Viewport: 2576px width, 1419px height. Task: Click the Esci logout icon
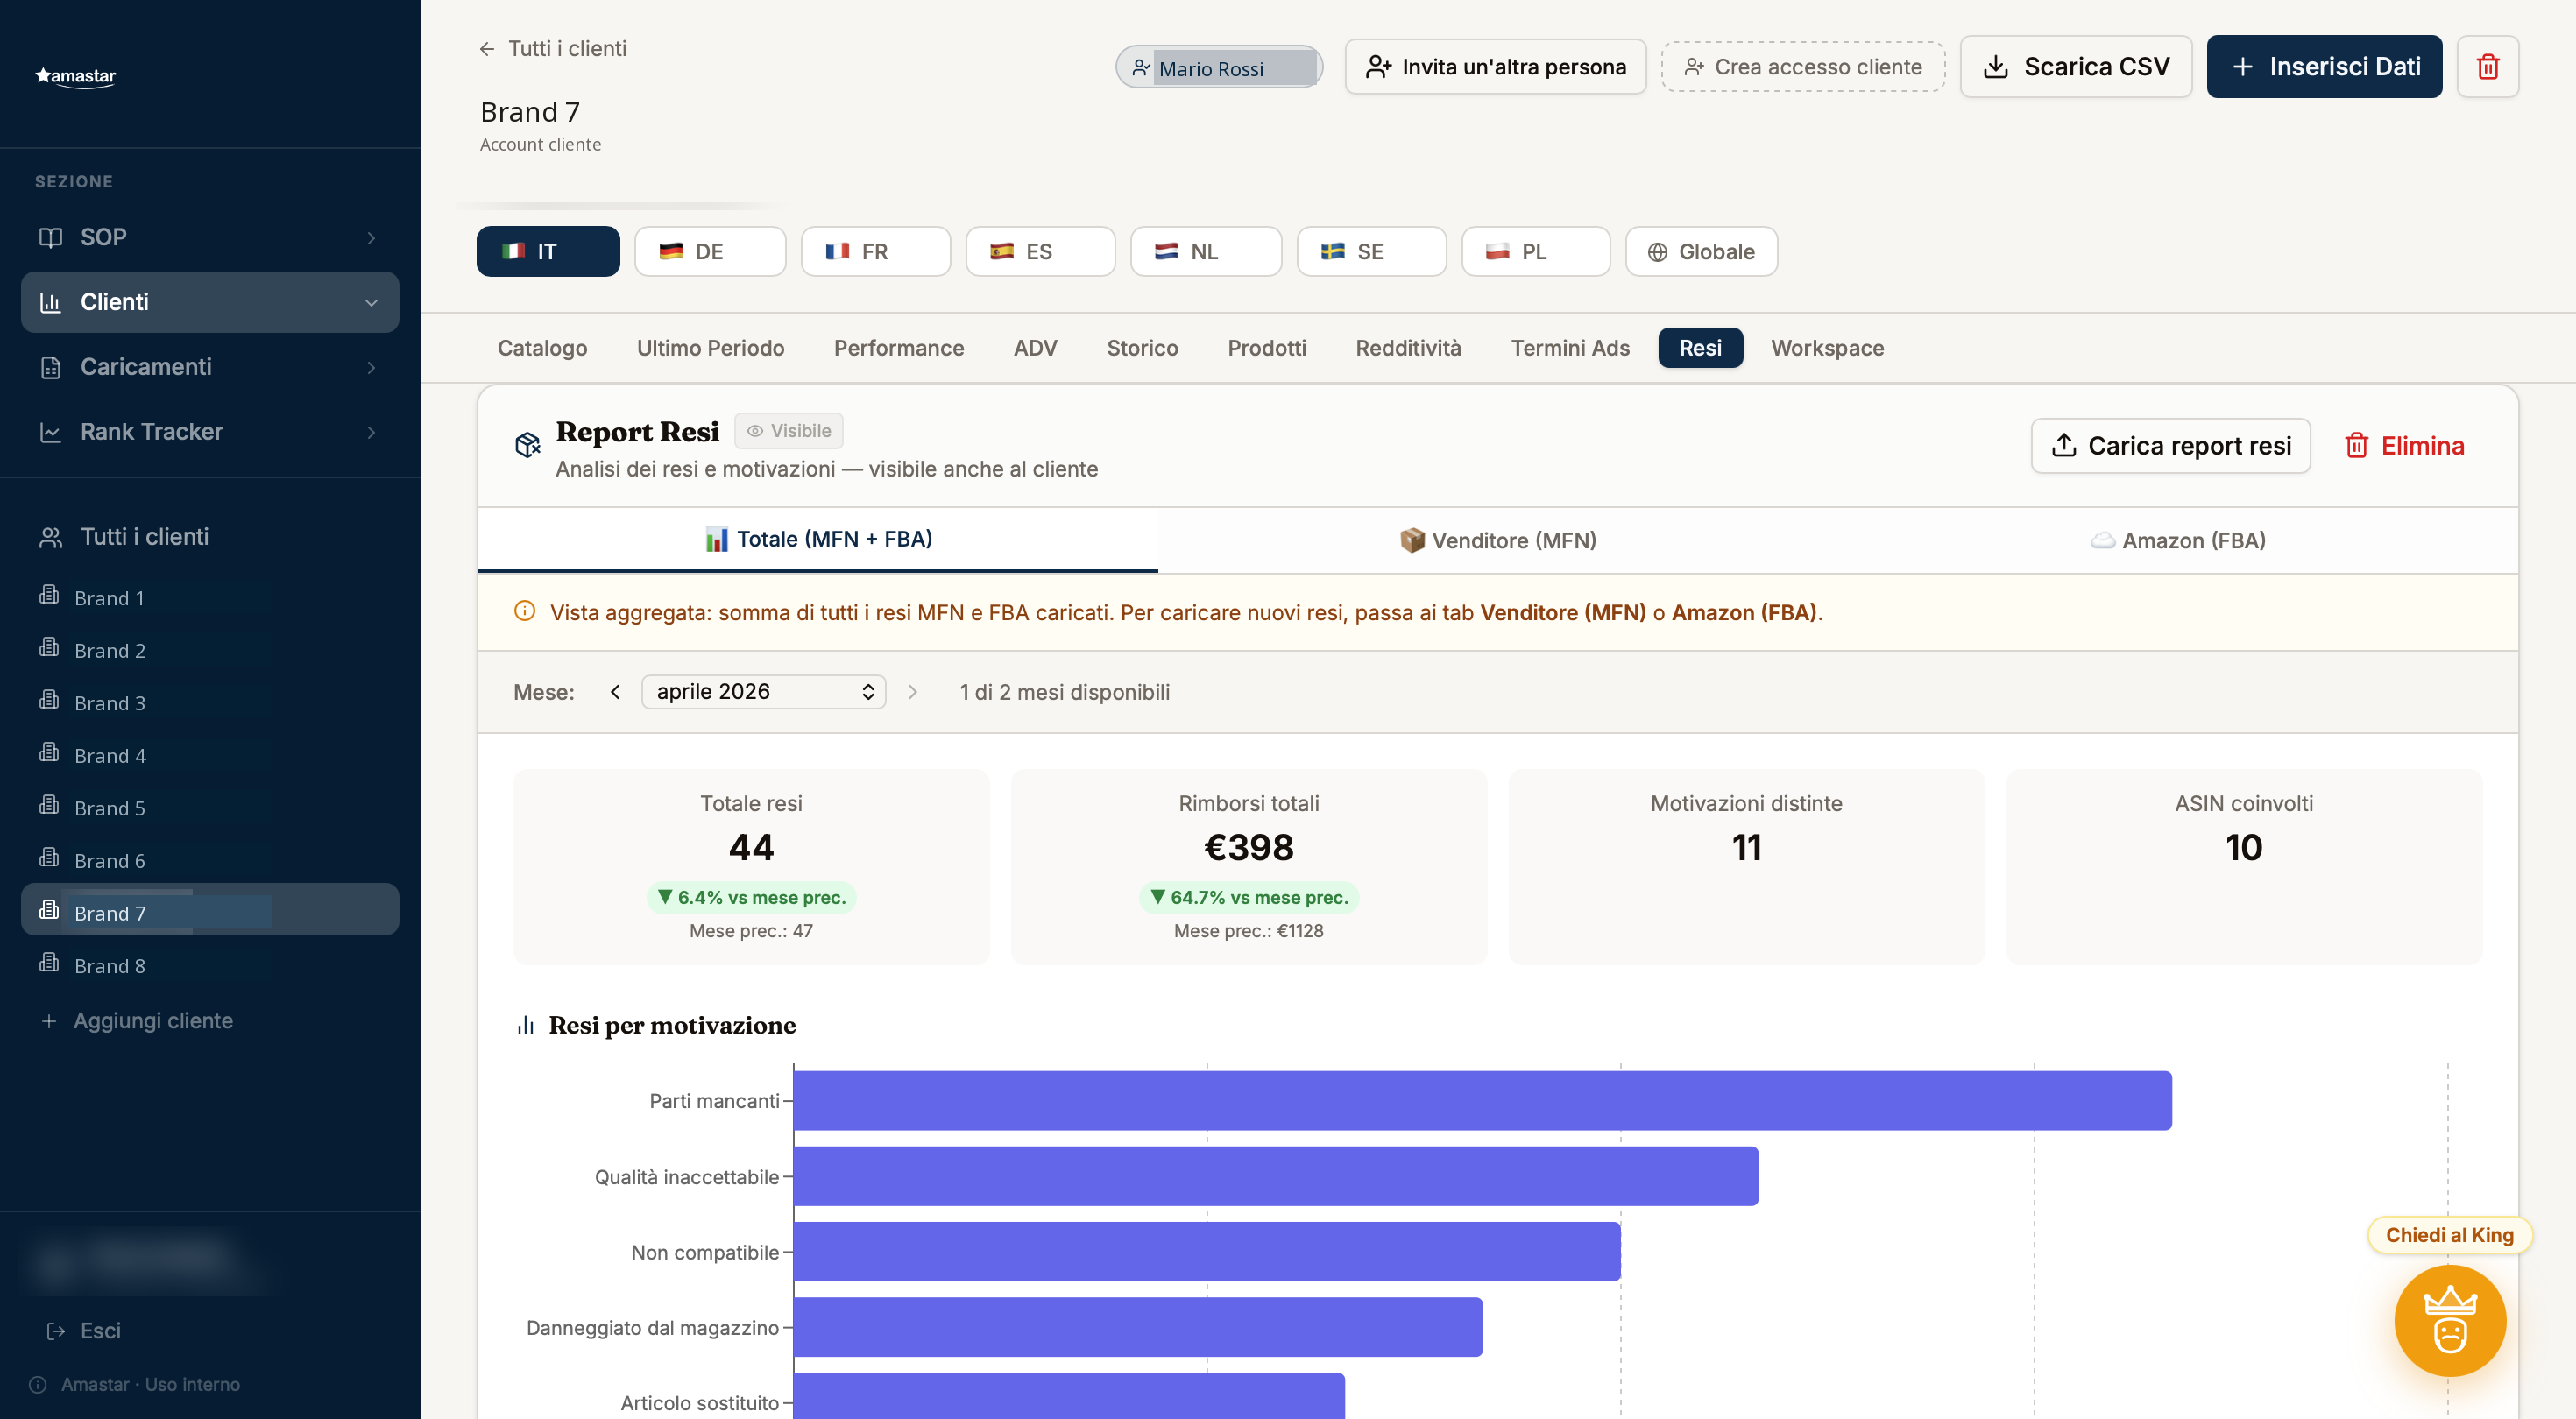56,1331
